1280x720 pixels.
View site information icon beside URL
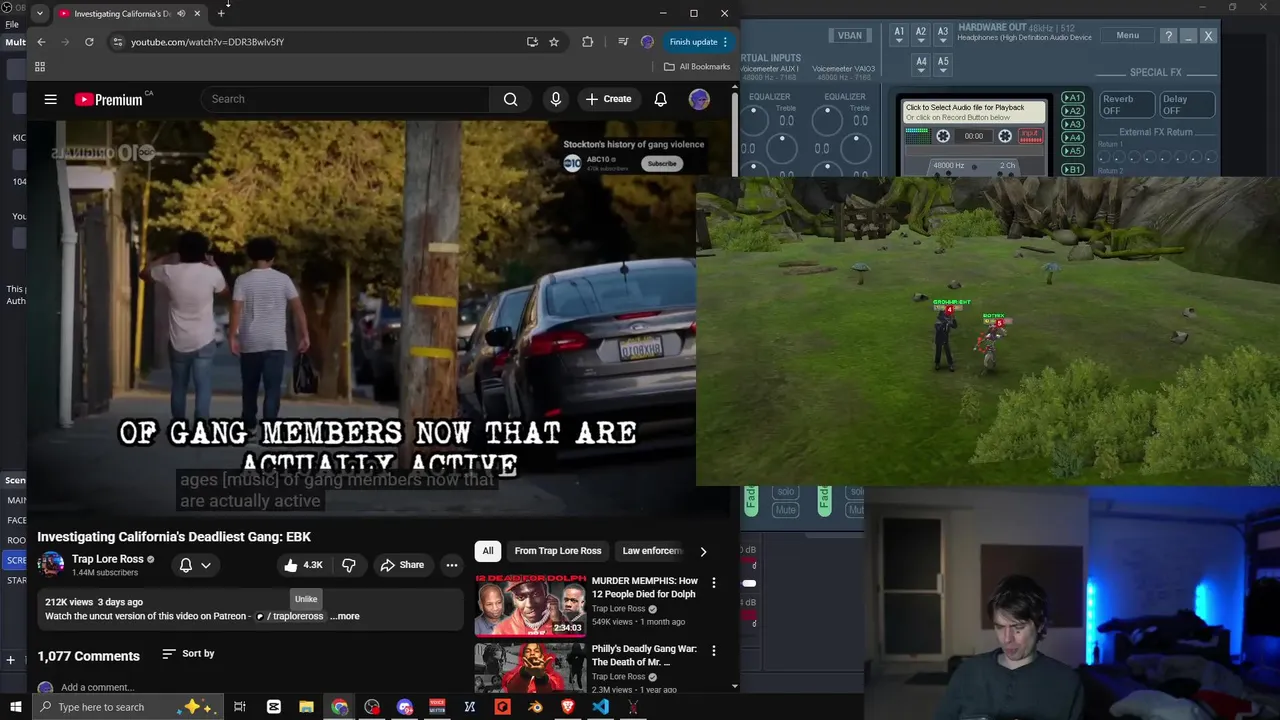tap(118, 42)
